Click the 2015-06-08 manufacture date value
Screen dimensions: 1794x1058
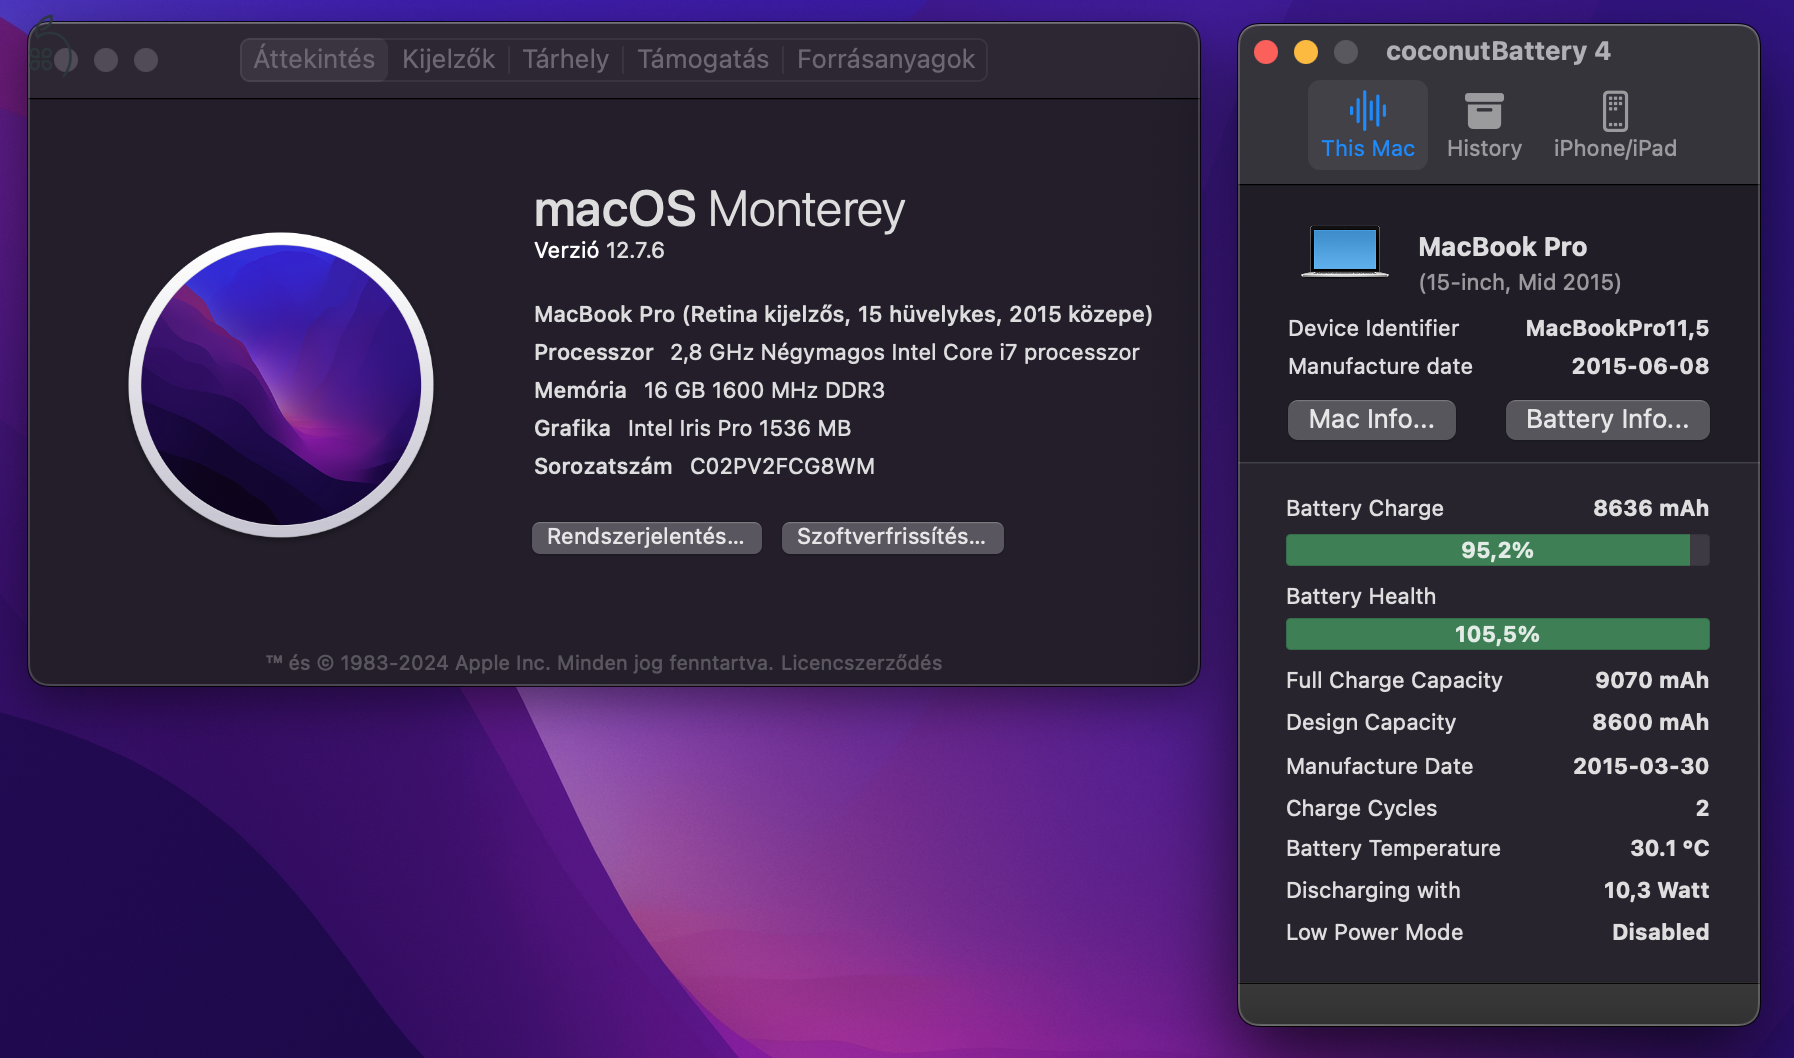1640,366
